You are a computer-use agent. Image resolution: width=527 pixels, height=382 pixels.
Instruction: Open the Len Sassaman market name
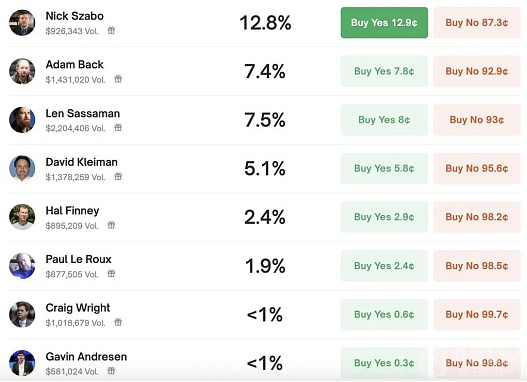[83, 113]
